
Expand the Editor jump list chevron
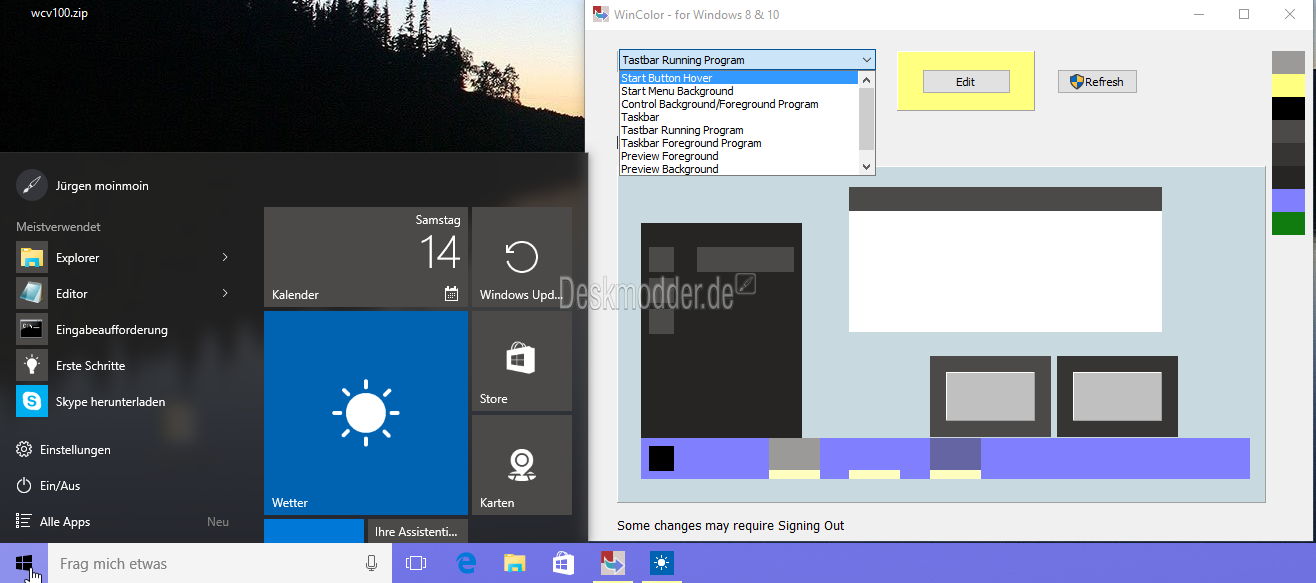[225, 294]
